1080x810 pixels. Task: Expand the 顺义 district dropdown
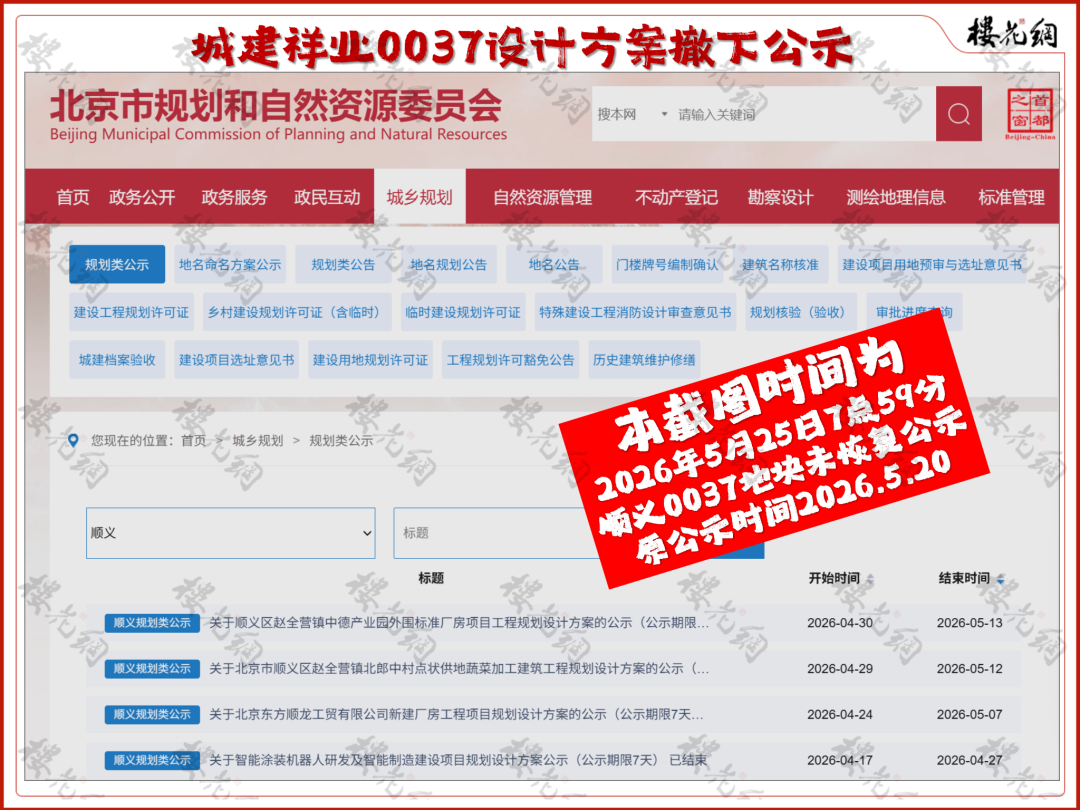click(231, 533)
